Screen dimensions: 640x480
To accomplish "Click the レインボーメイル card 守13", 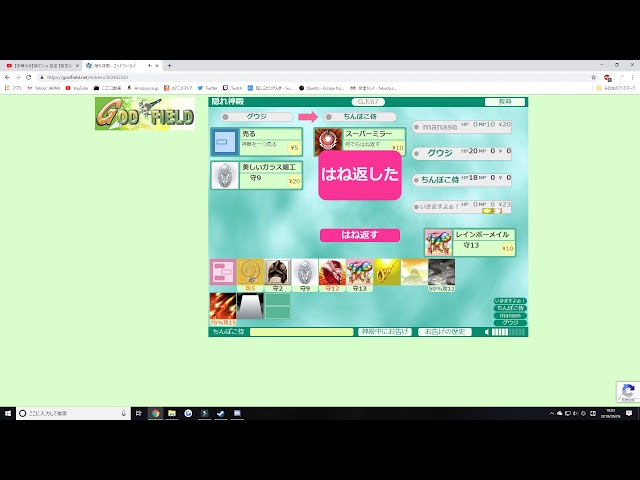I will 470,242.
